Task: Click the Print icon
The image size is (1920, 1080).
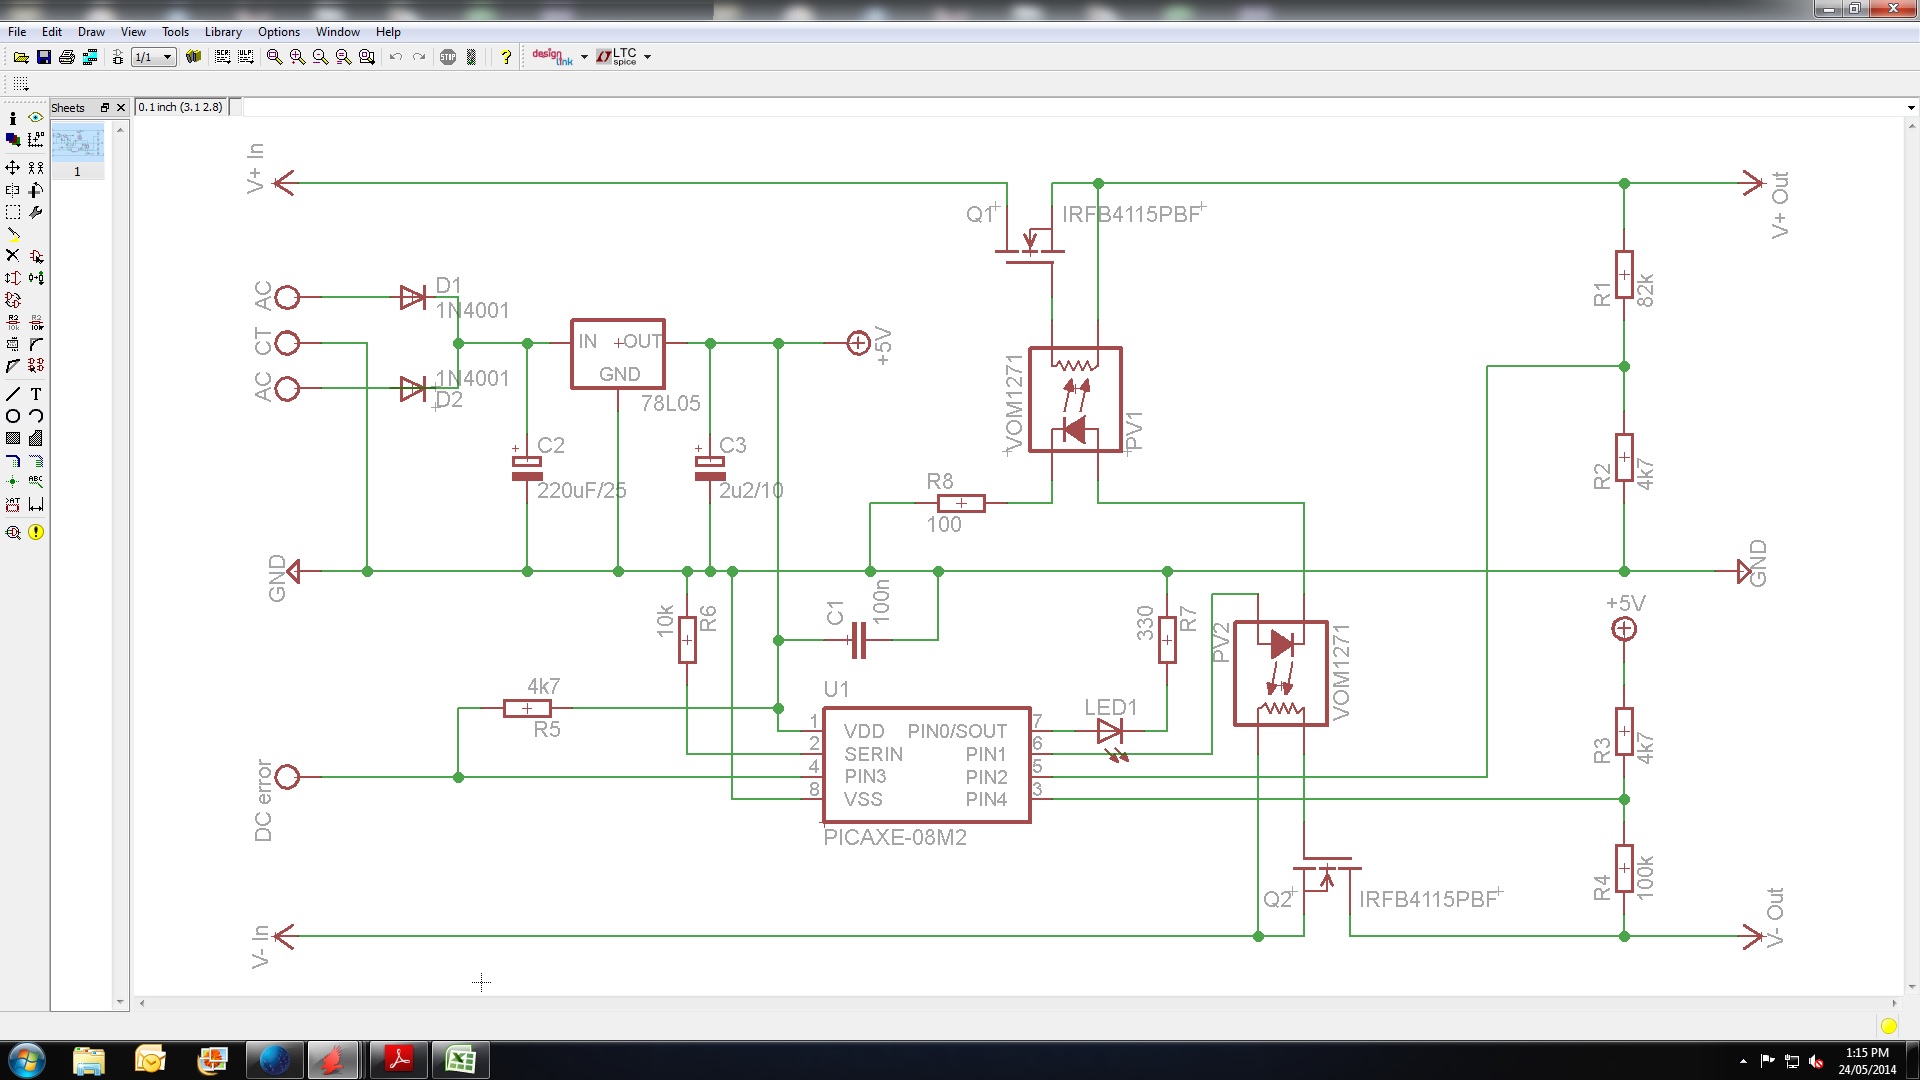Action: (x=67, y=57)
